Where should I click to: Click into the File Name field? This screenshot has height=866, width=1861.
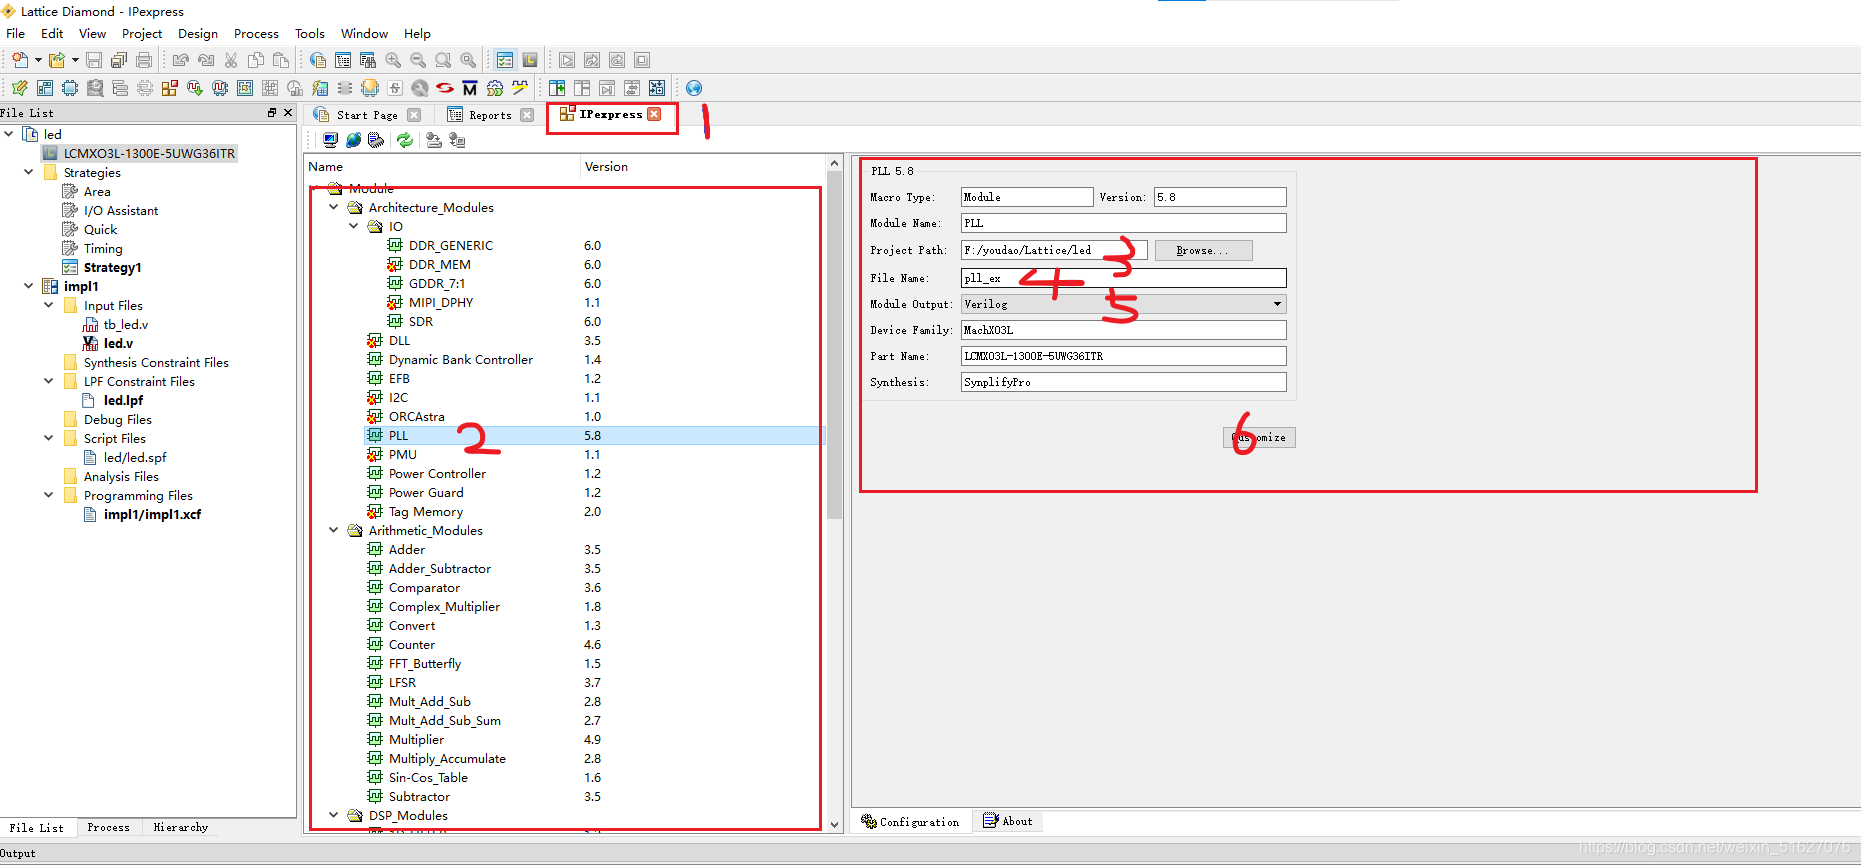tap(1123, 278)
